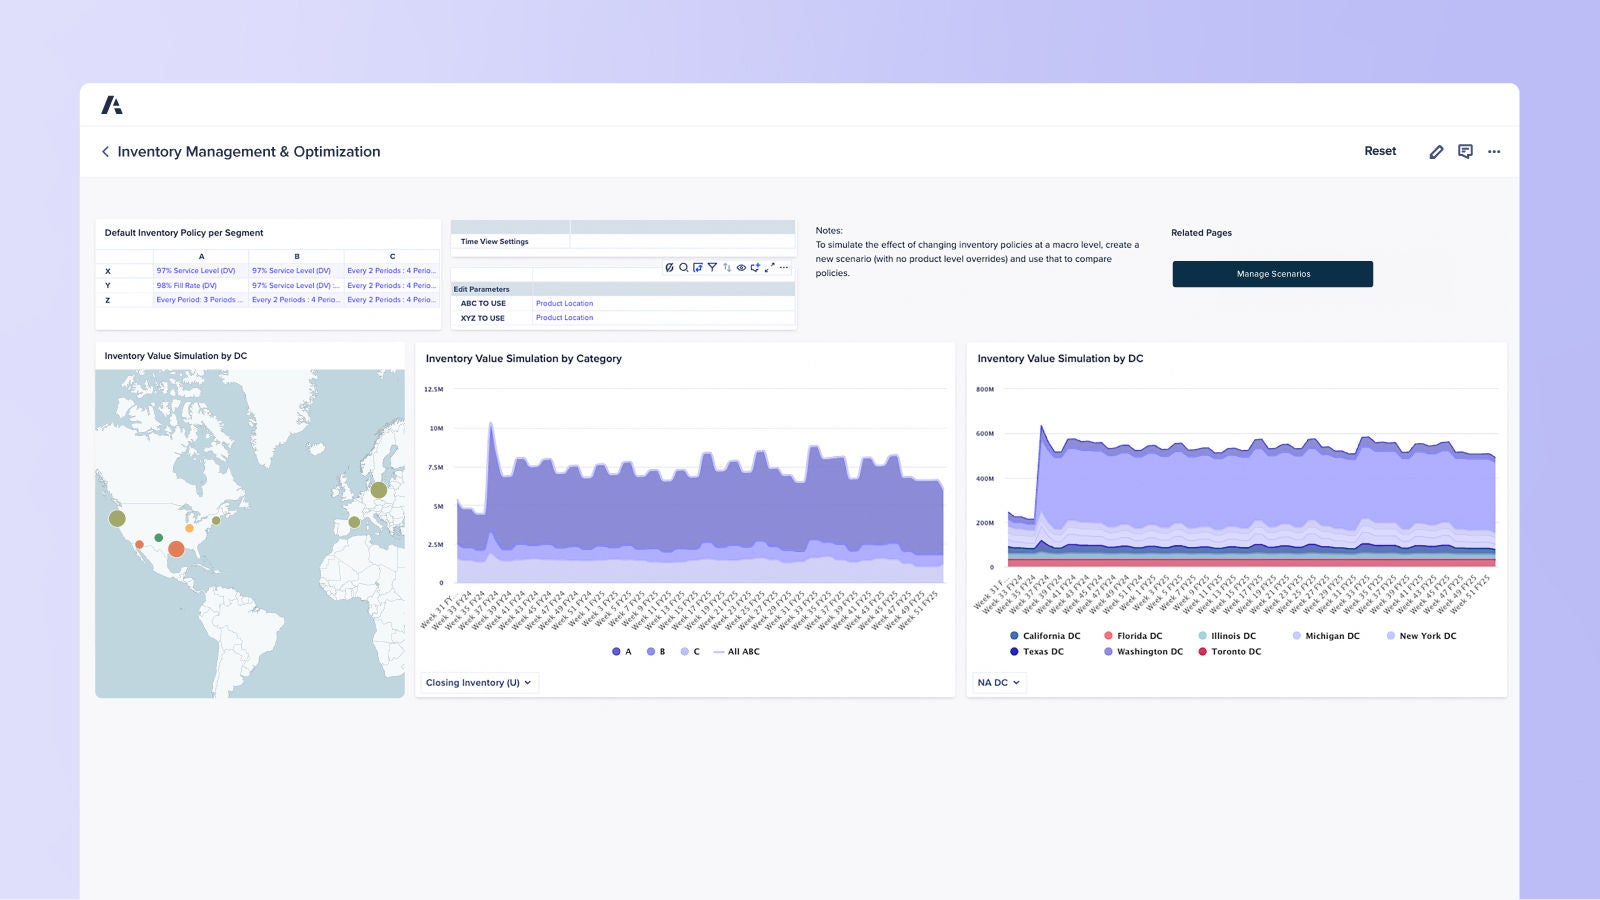
Task: Click Reset at the top right
Action: pos(1381,151)
